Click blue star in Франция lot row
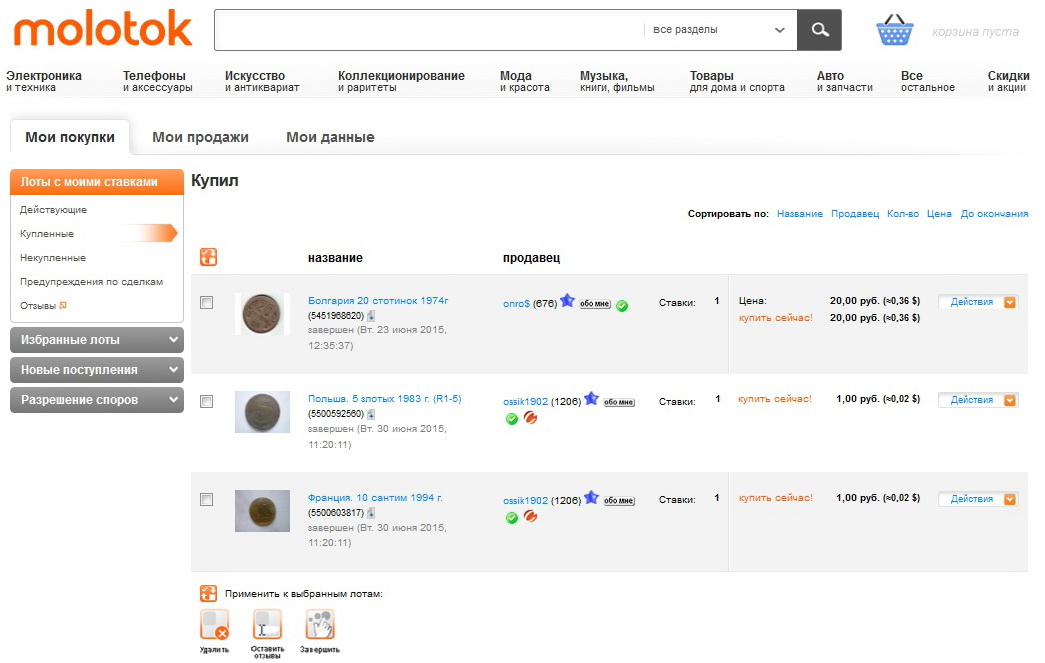The height and width of the screenshot is (663, 1045). point(591,498)
